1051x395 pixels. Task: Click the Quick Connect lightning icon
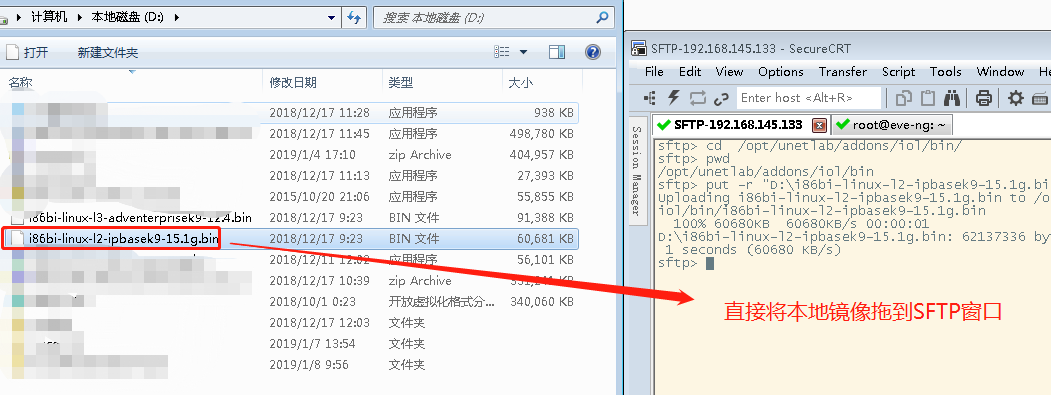click(x=674, y=98)
